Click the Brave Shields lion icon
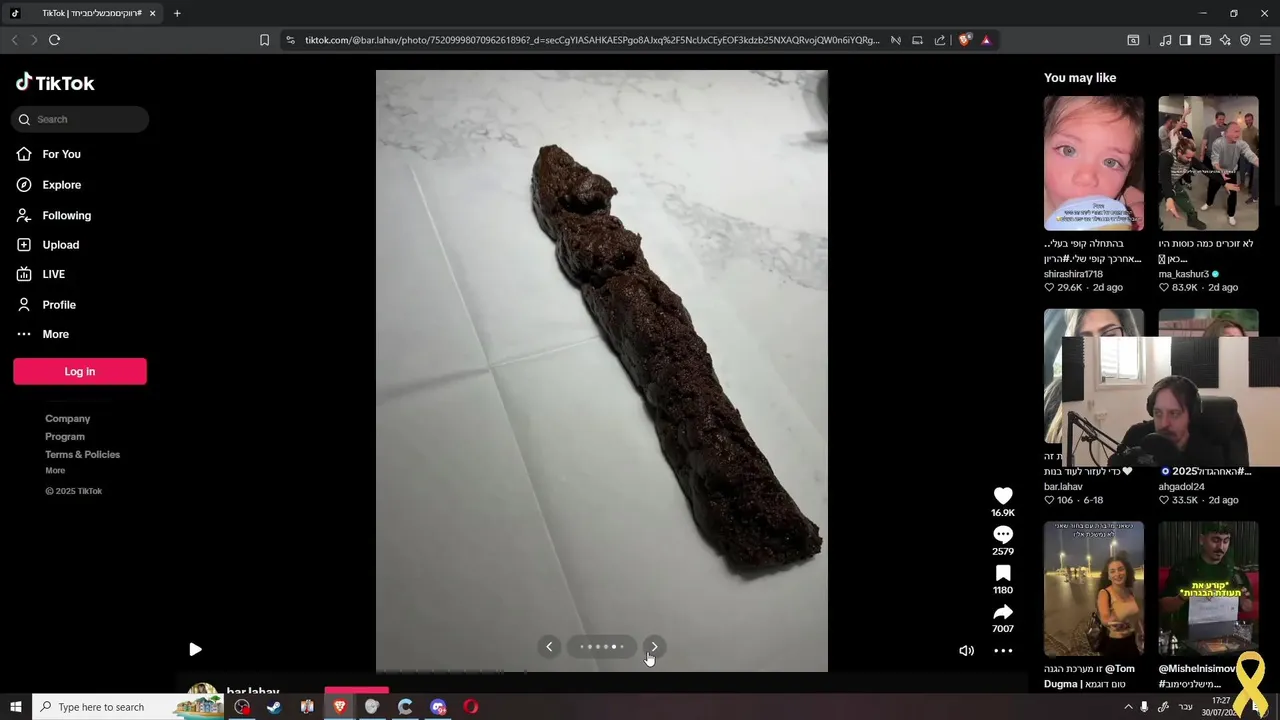Image resolution: width=1280 pixels, height=720 pixels. tap(965, 40)
